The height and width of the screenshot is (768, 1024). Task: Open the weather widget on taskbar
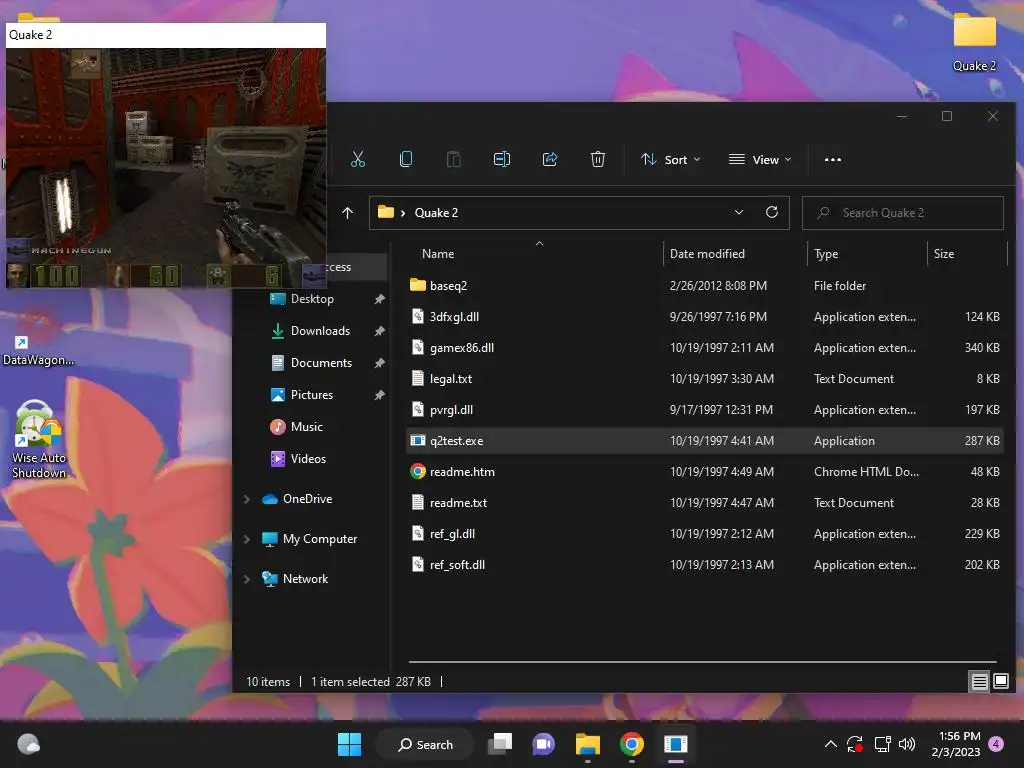(x=28, y=744)
